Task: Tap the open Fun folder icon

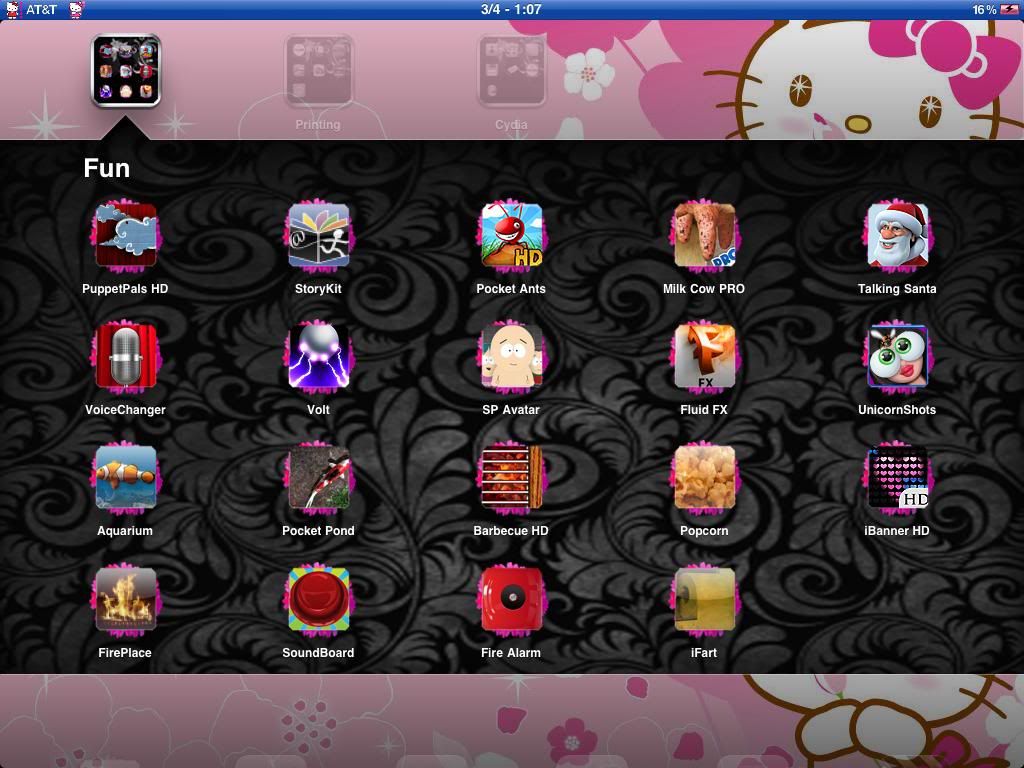Action: point(125,71)
